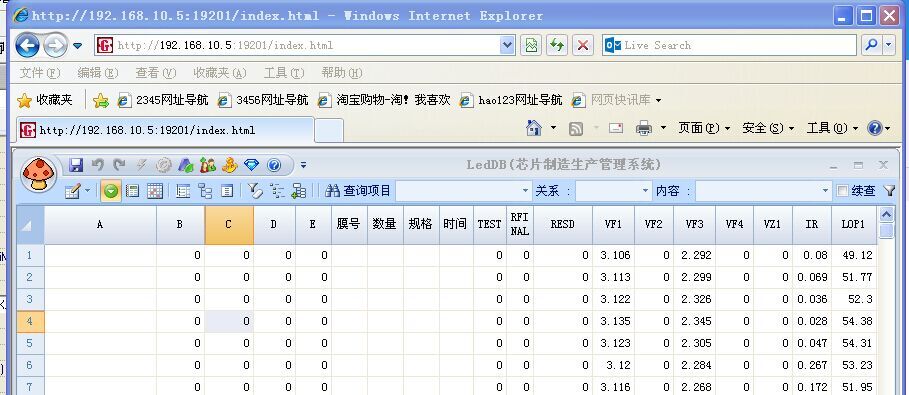This screenshot has width=909, height=395.
Task: Click the grid scrollbar up arrow
Action: 886,215
